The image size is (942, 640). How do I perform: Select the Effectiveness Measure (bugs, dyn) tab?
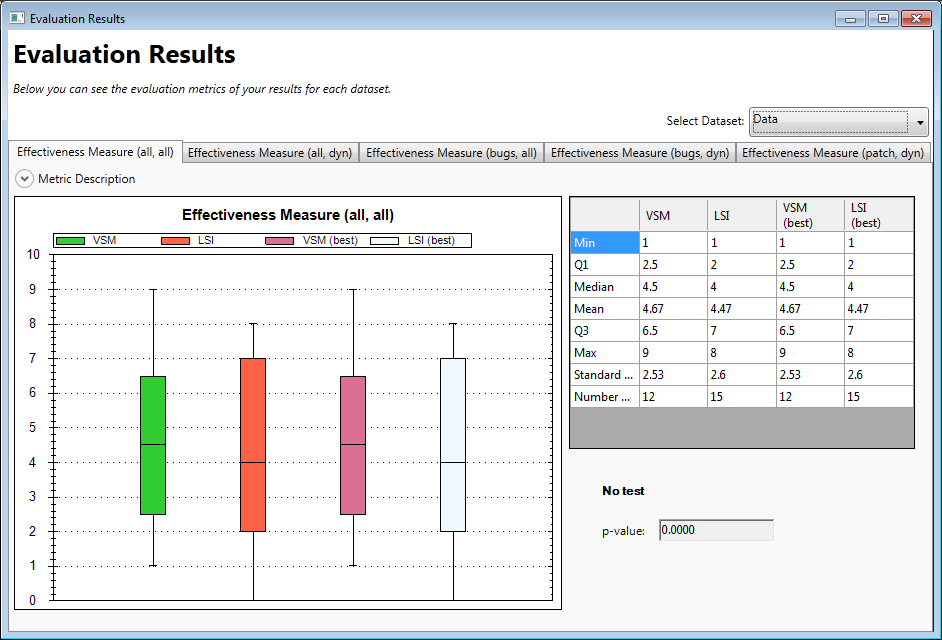pos(639,153)
